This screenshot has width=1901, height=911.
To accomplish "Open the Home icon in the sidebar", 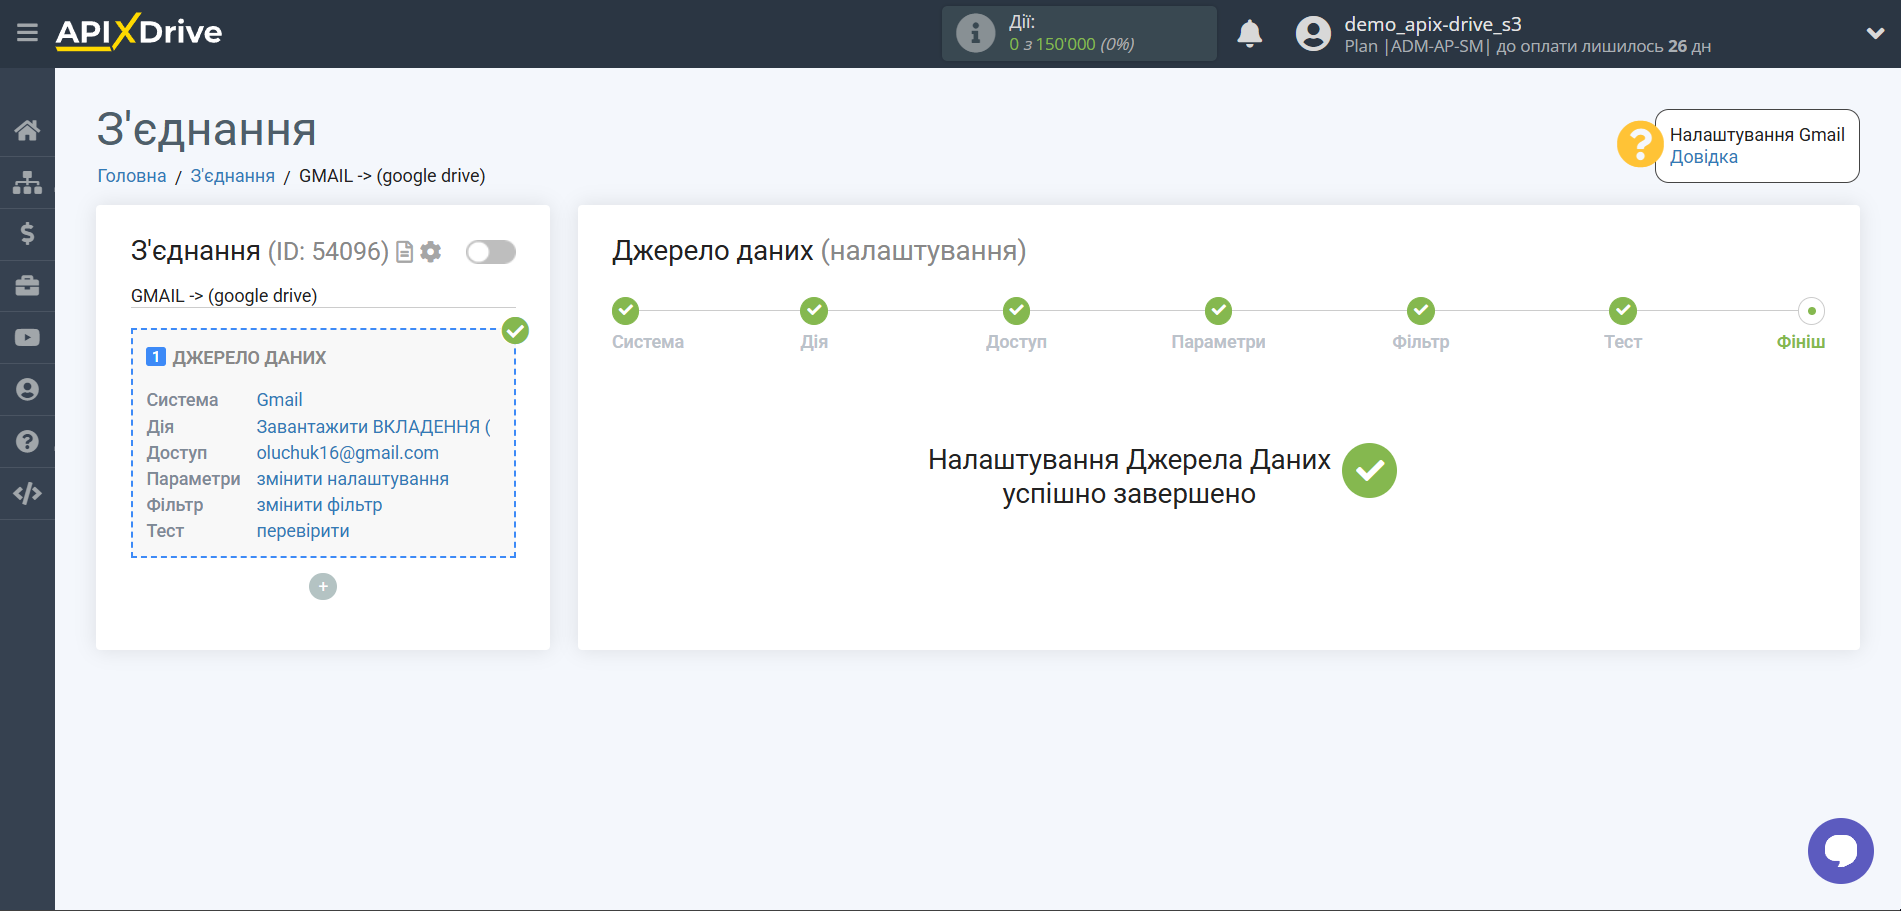I will (27, 130).
